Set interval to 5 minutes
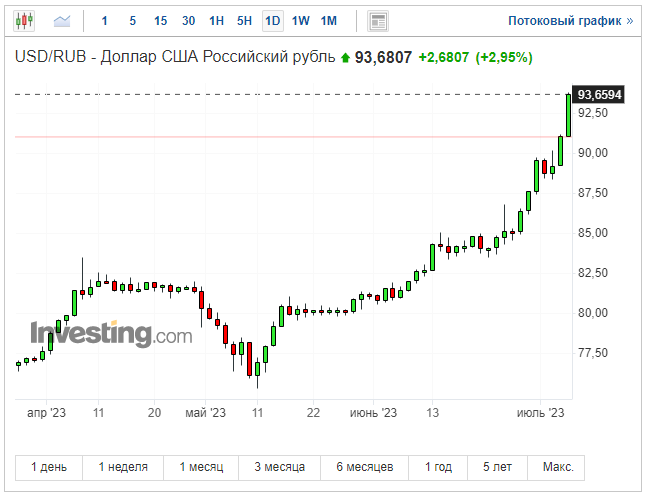The height and width of the screenshot is (497, 647). pyautogui.click(x=132, y=21)
